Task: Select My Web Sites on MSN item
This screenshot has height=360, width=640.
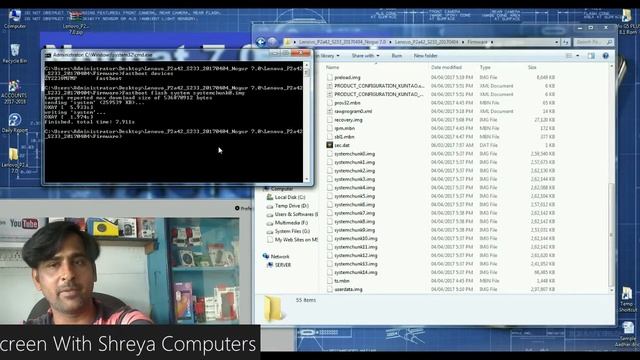Action: [292, 240]
